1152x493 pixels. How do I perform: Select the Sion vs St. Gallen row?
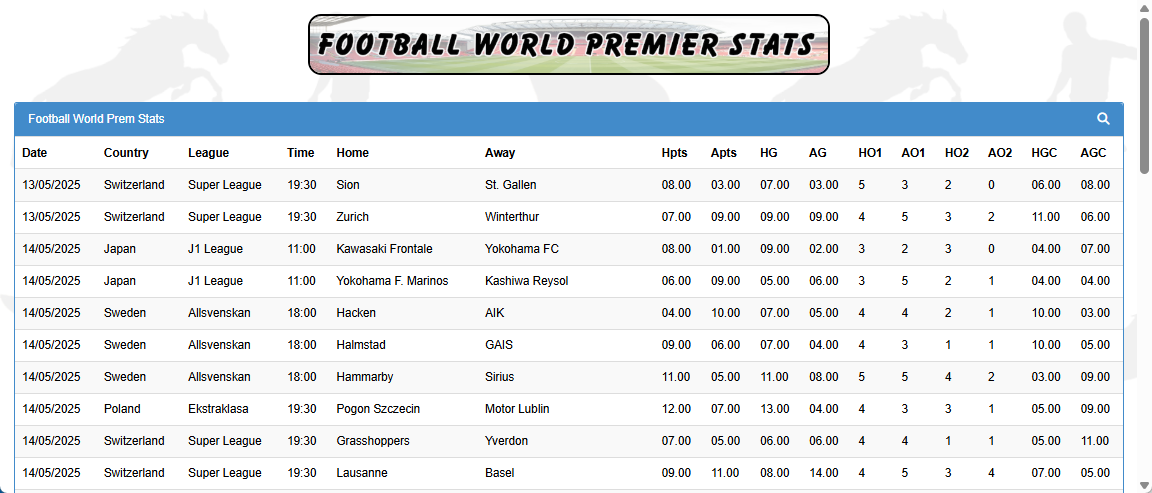(x=348, y=185)
